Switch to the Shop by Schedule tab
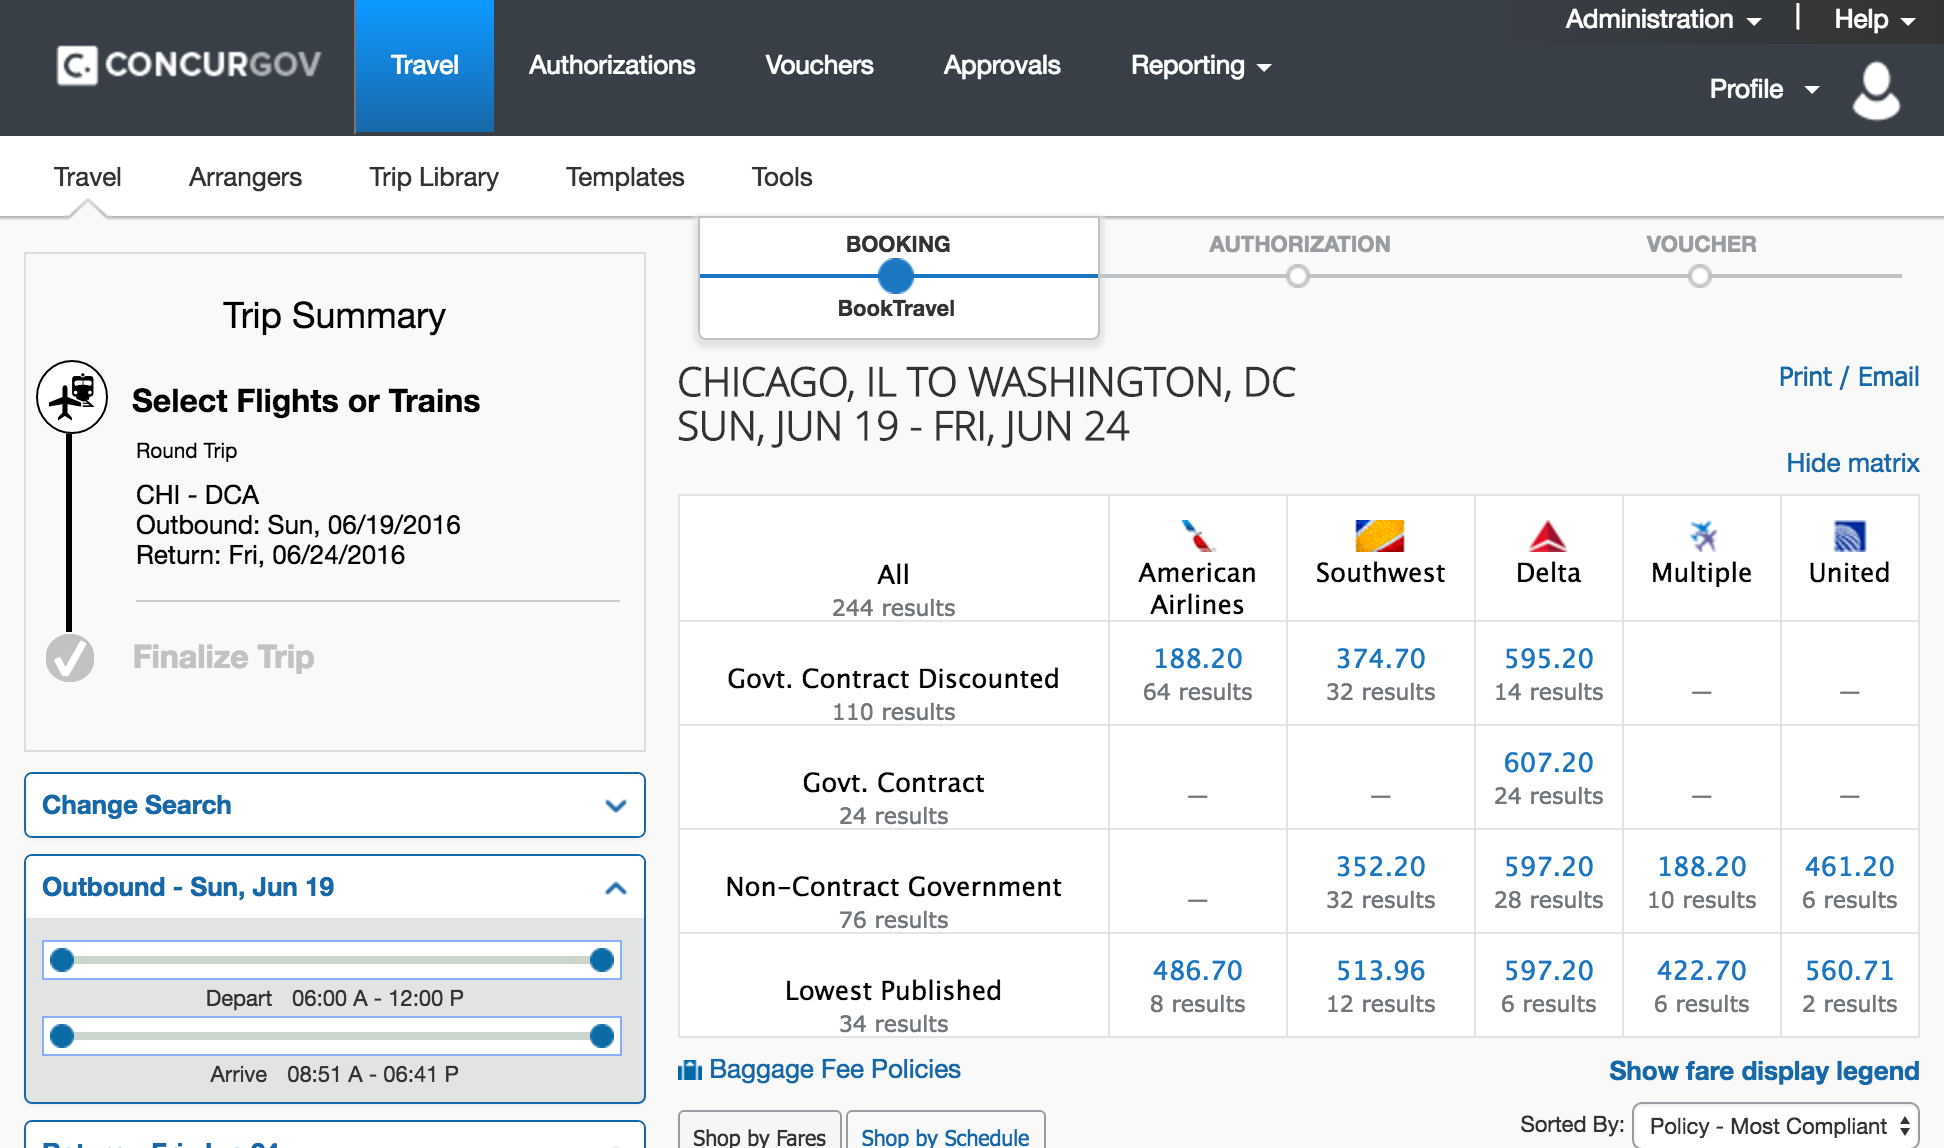The width and height of the screenshot is (1944, 1148). click(945, 1136)
